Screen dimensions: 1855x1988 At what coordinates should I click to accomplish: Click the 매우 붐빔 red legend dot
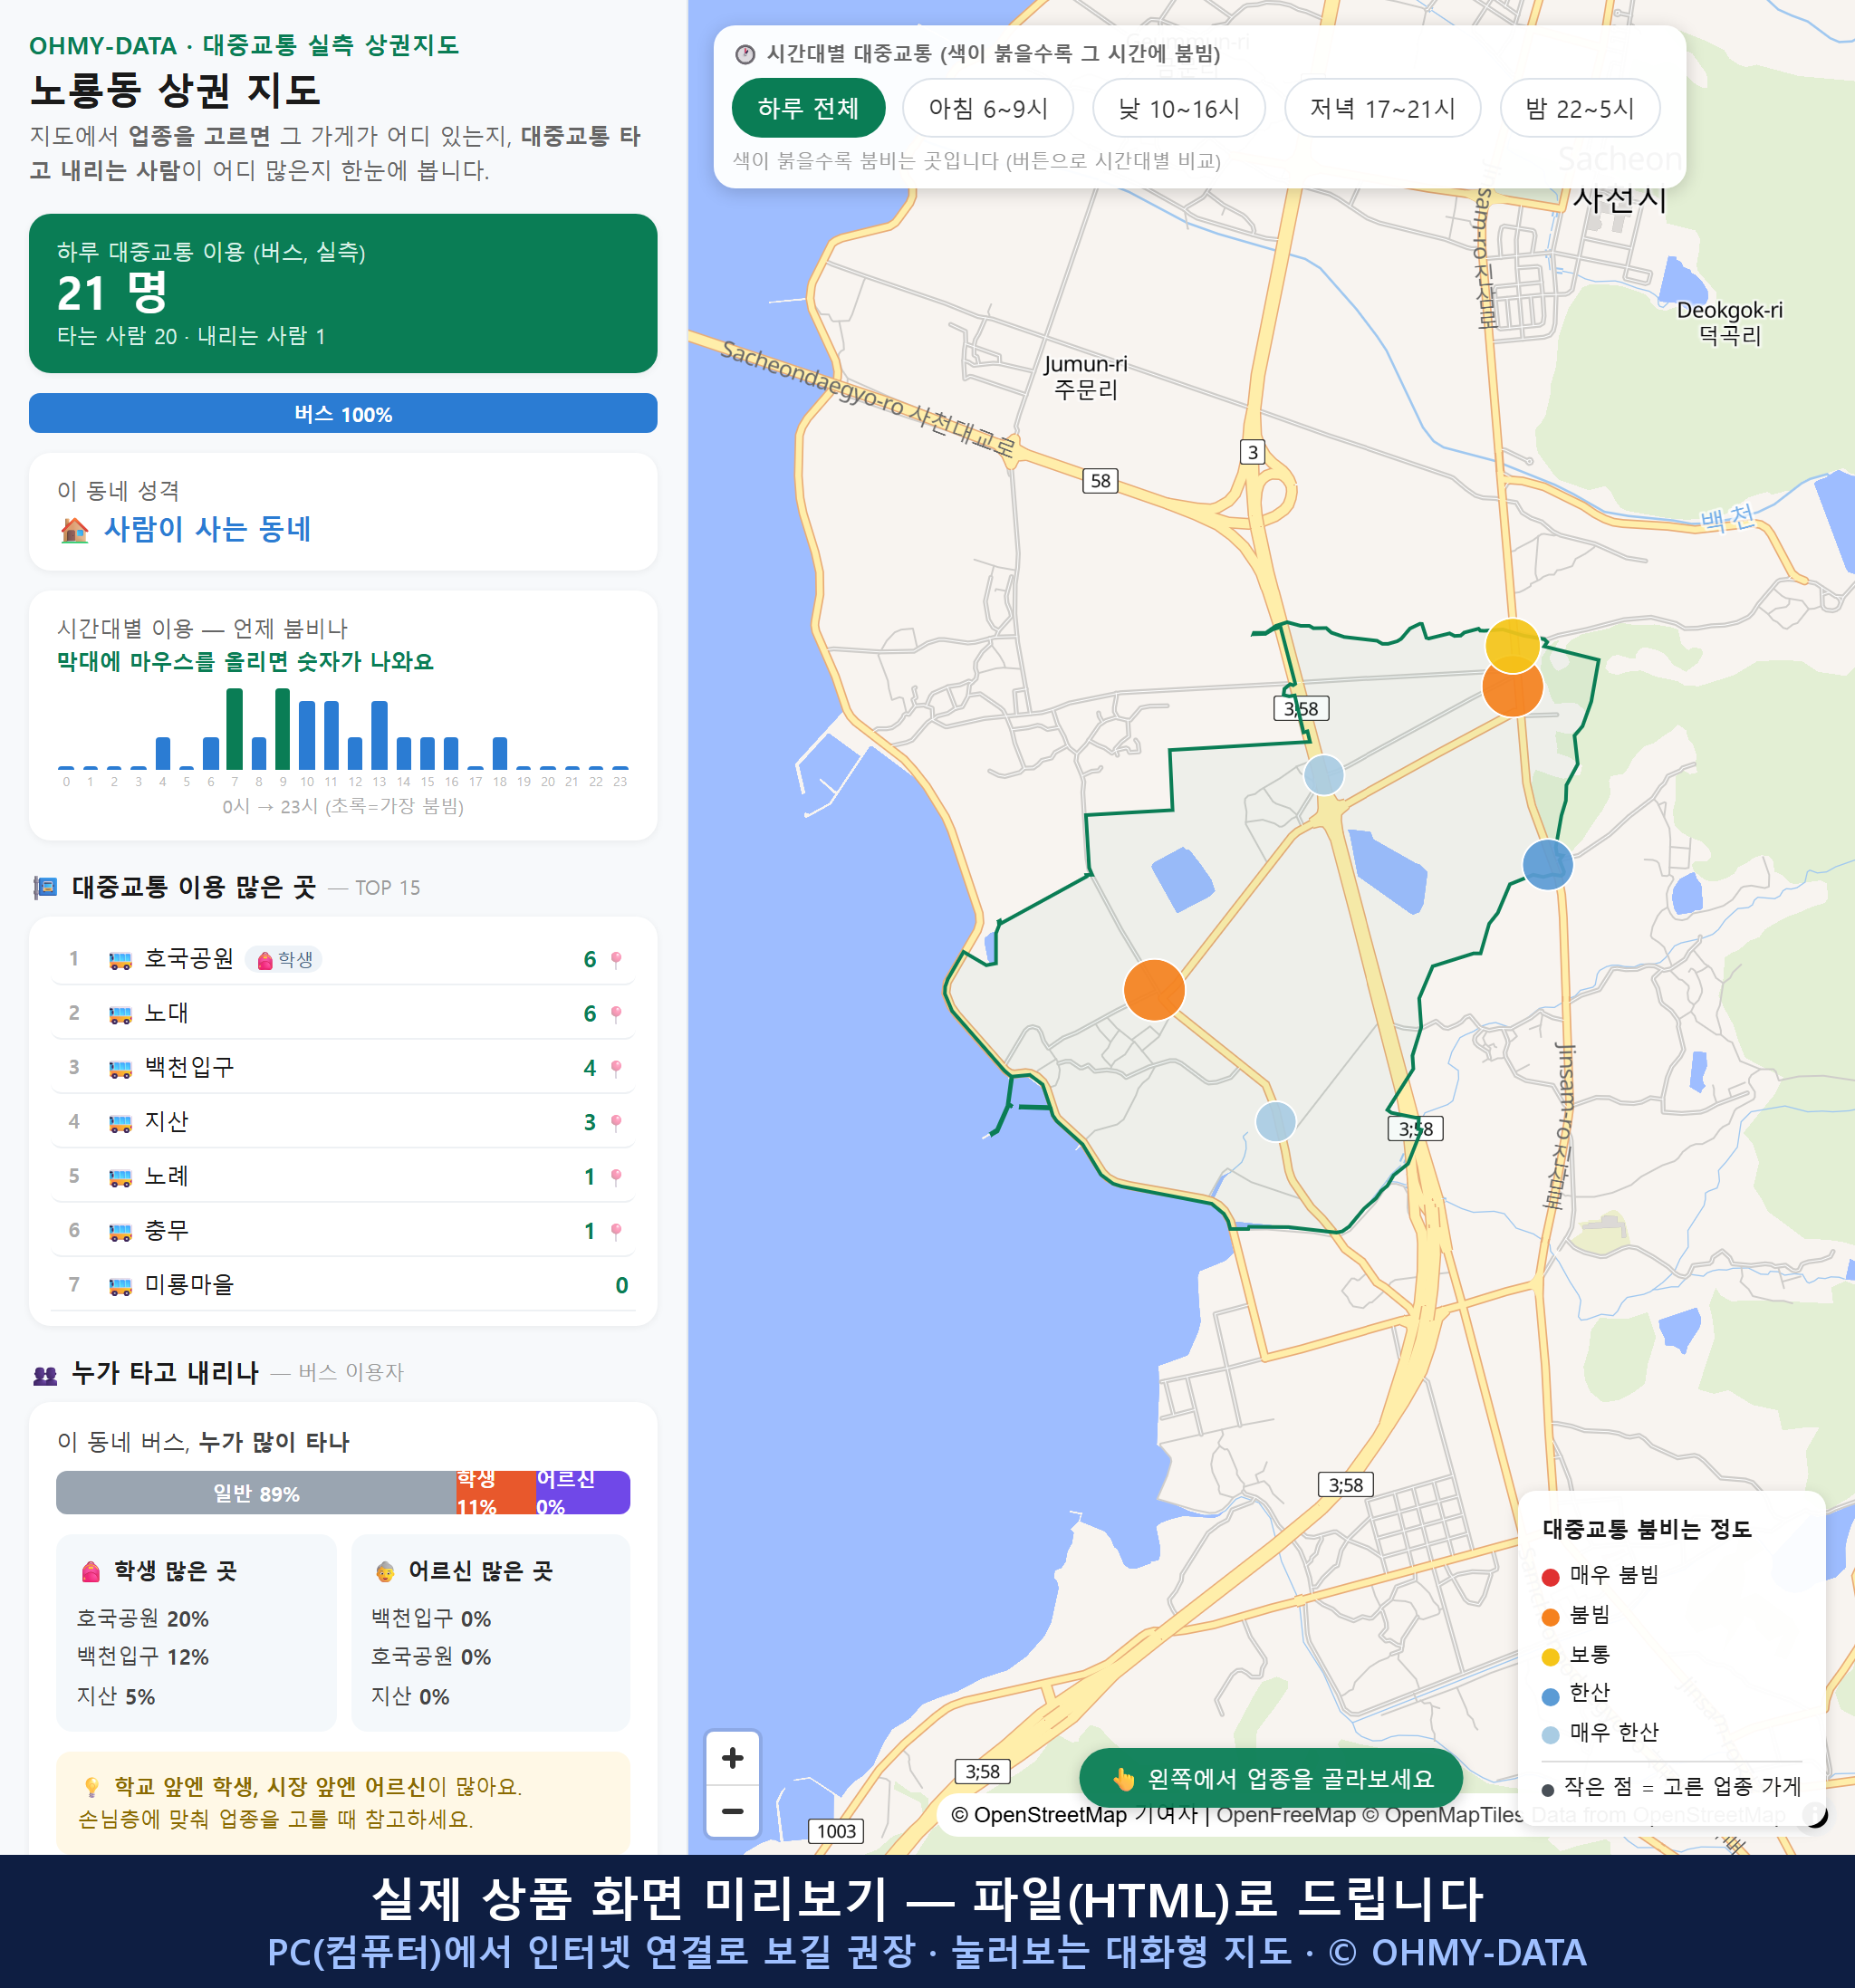(1550, 1577)
